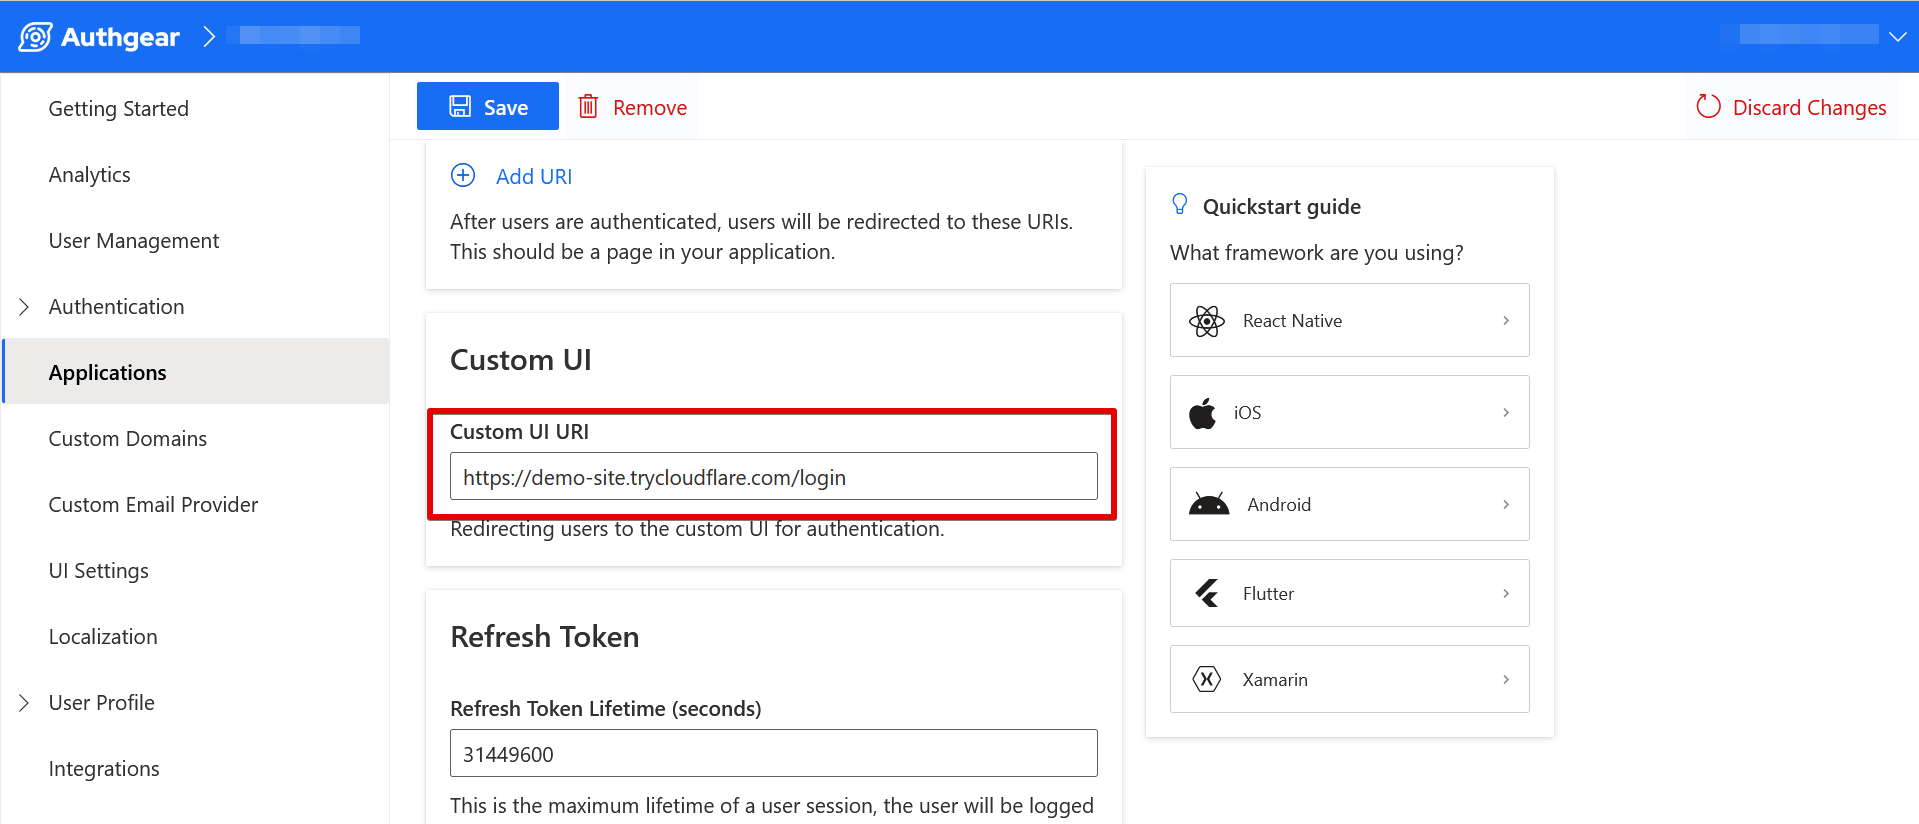Click the red Remove button

633,107
